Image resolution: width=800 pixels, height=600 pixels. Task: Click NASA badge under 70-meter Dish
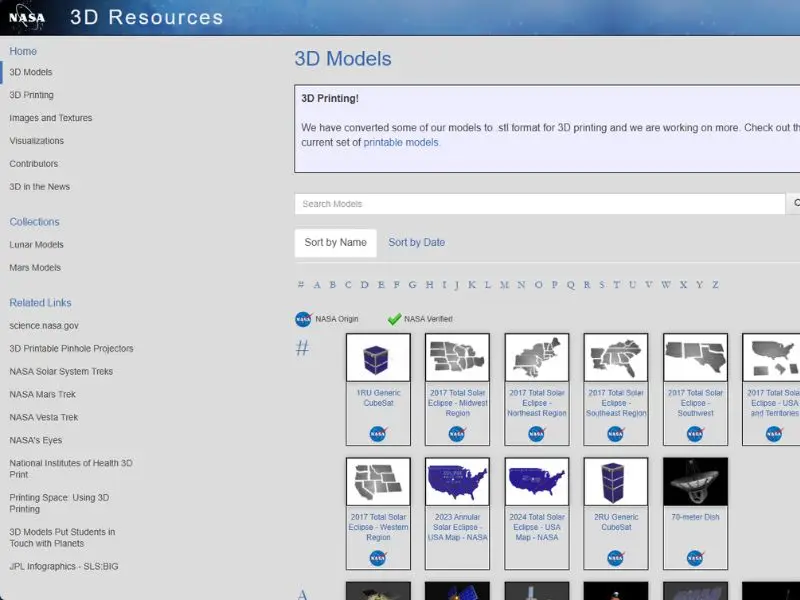click(695, 558)
